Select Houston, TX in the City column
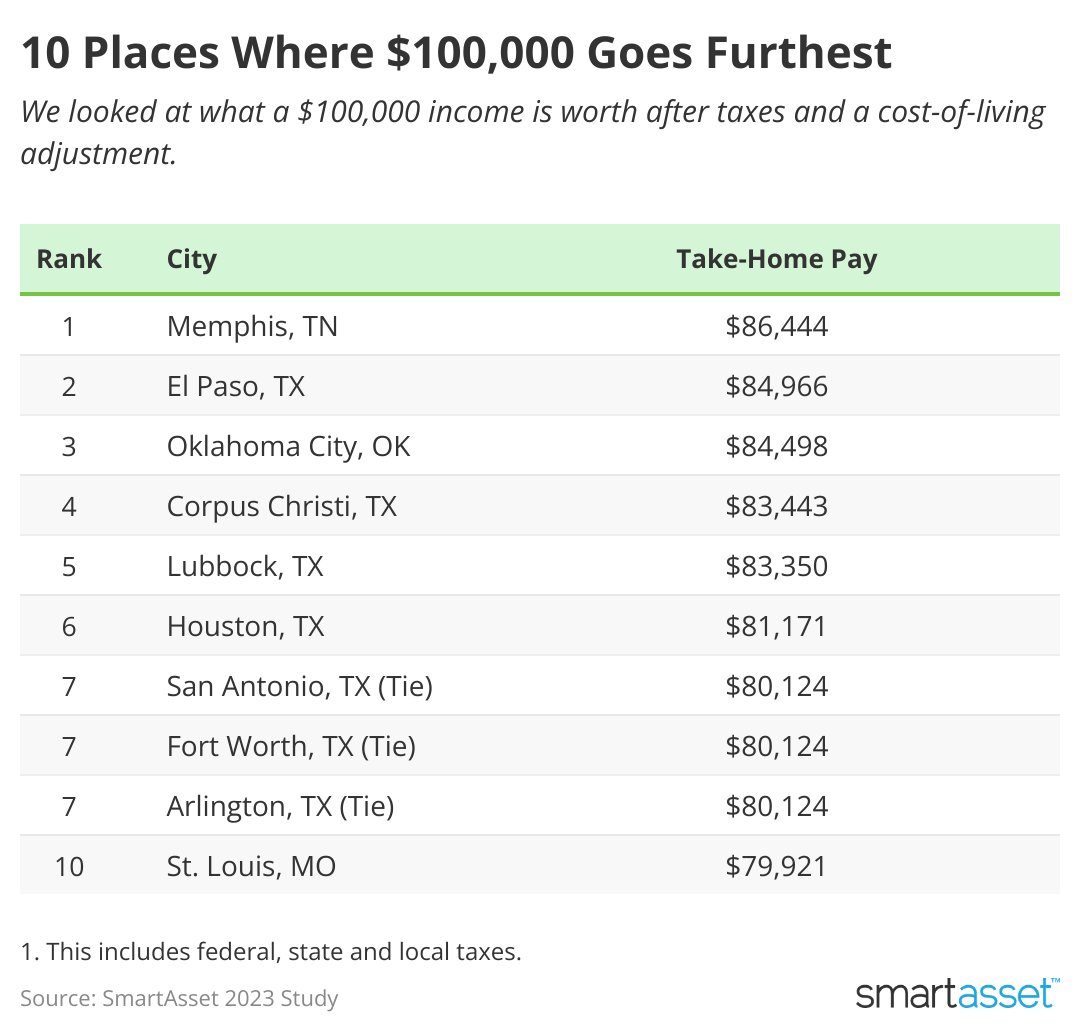1080x1034 pixels. click(245, 626)
